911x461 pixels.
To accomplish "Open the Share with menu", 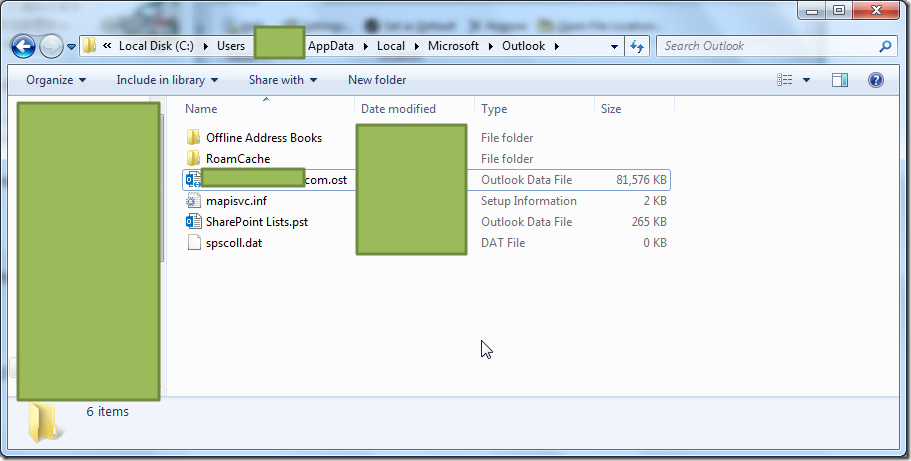I will (283, 80).
